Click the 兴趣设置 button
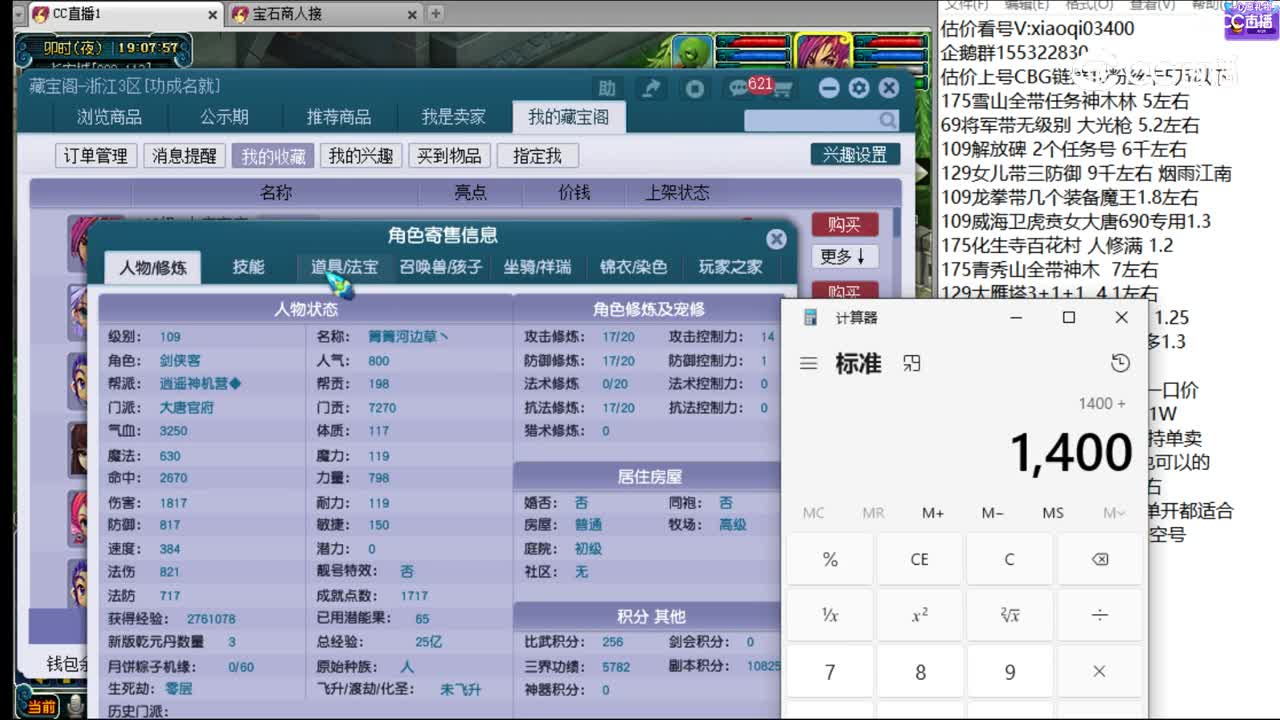The height and width of the screenshot is (720, 1280). (x=857, y=154)
